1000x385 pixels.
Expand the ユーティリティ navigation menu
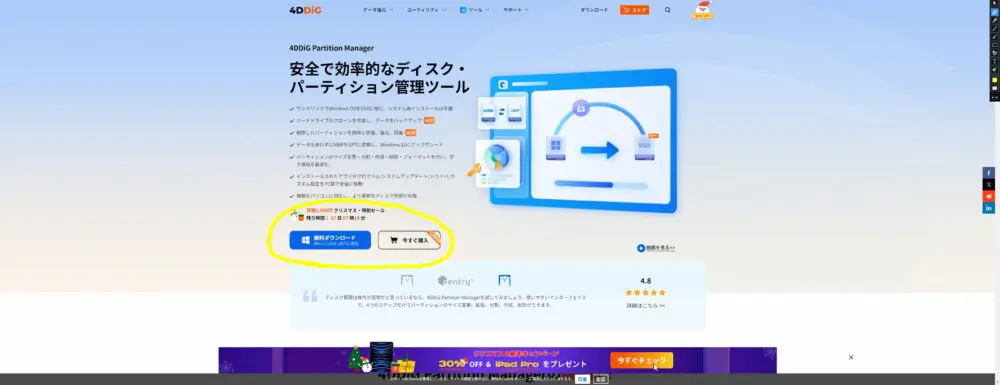(426, 10)
